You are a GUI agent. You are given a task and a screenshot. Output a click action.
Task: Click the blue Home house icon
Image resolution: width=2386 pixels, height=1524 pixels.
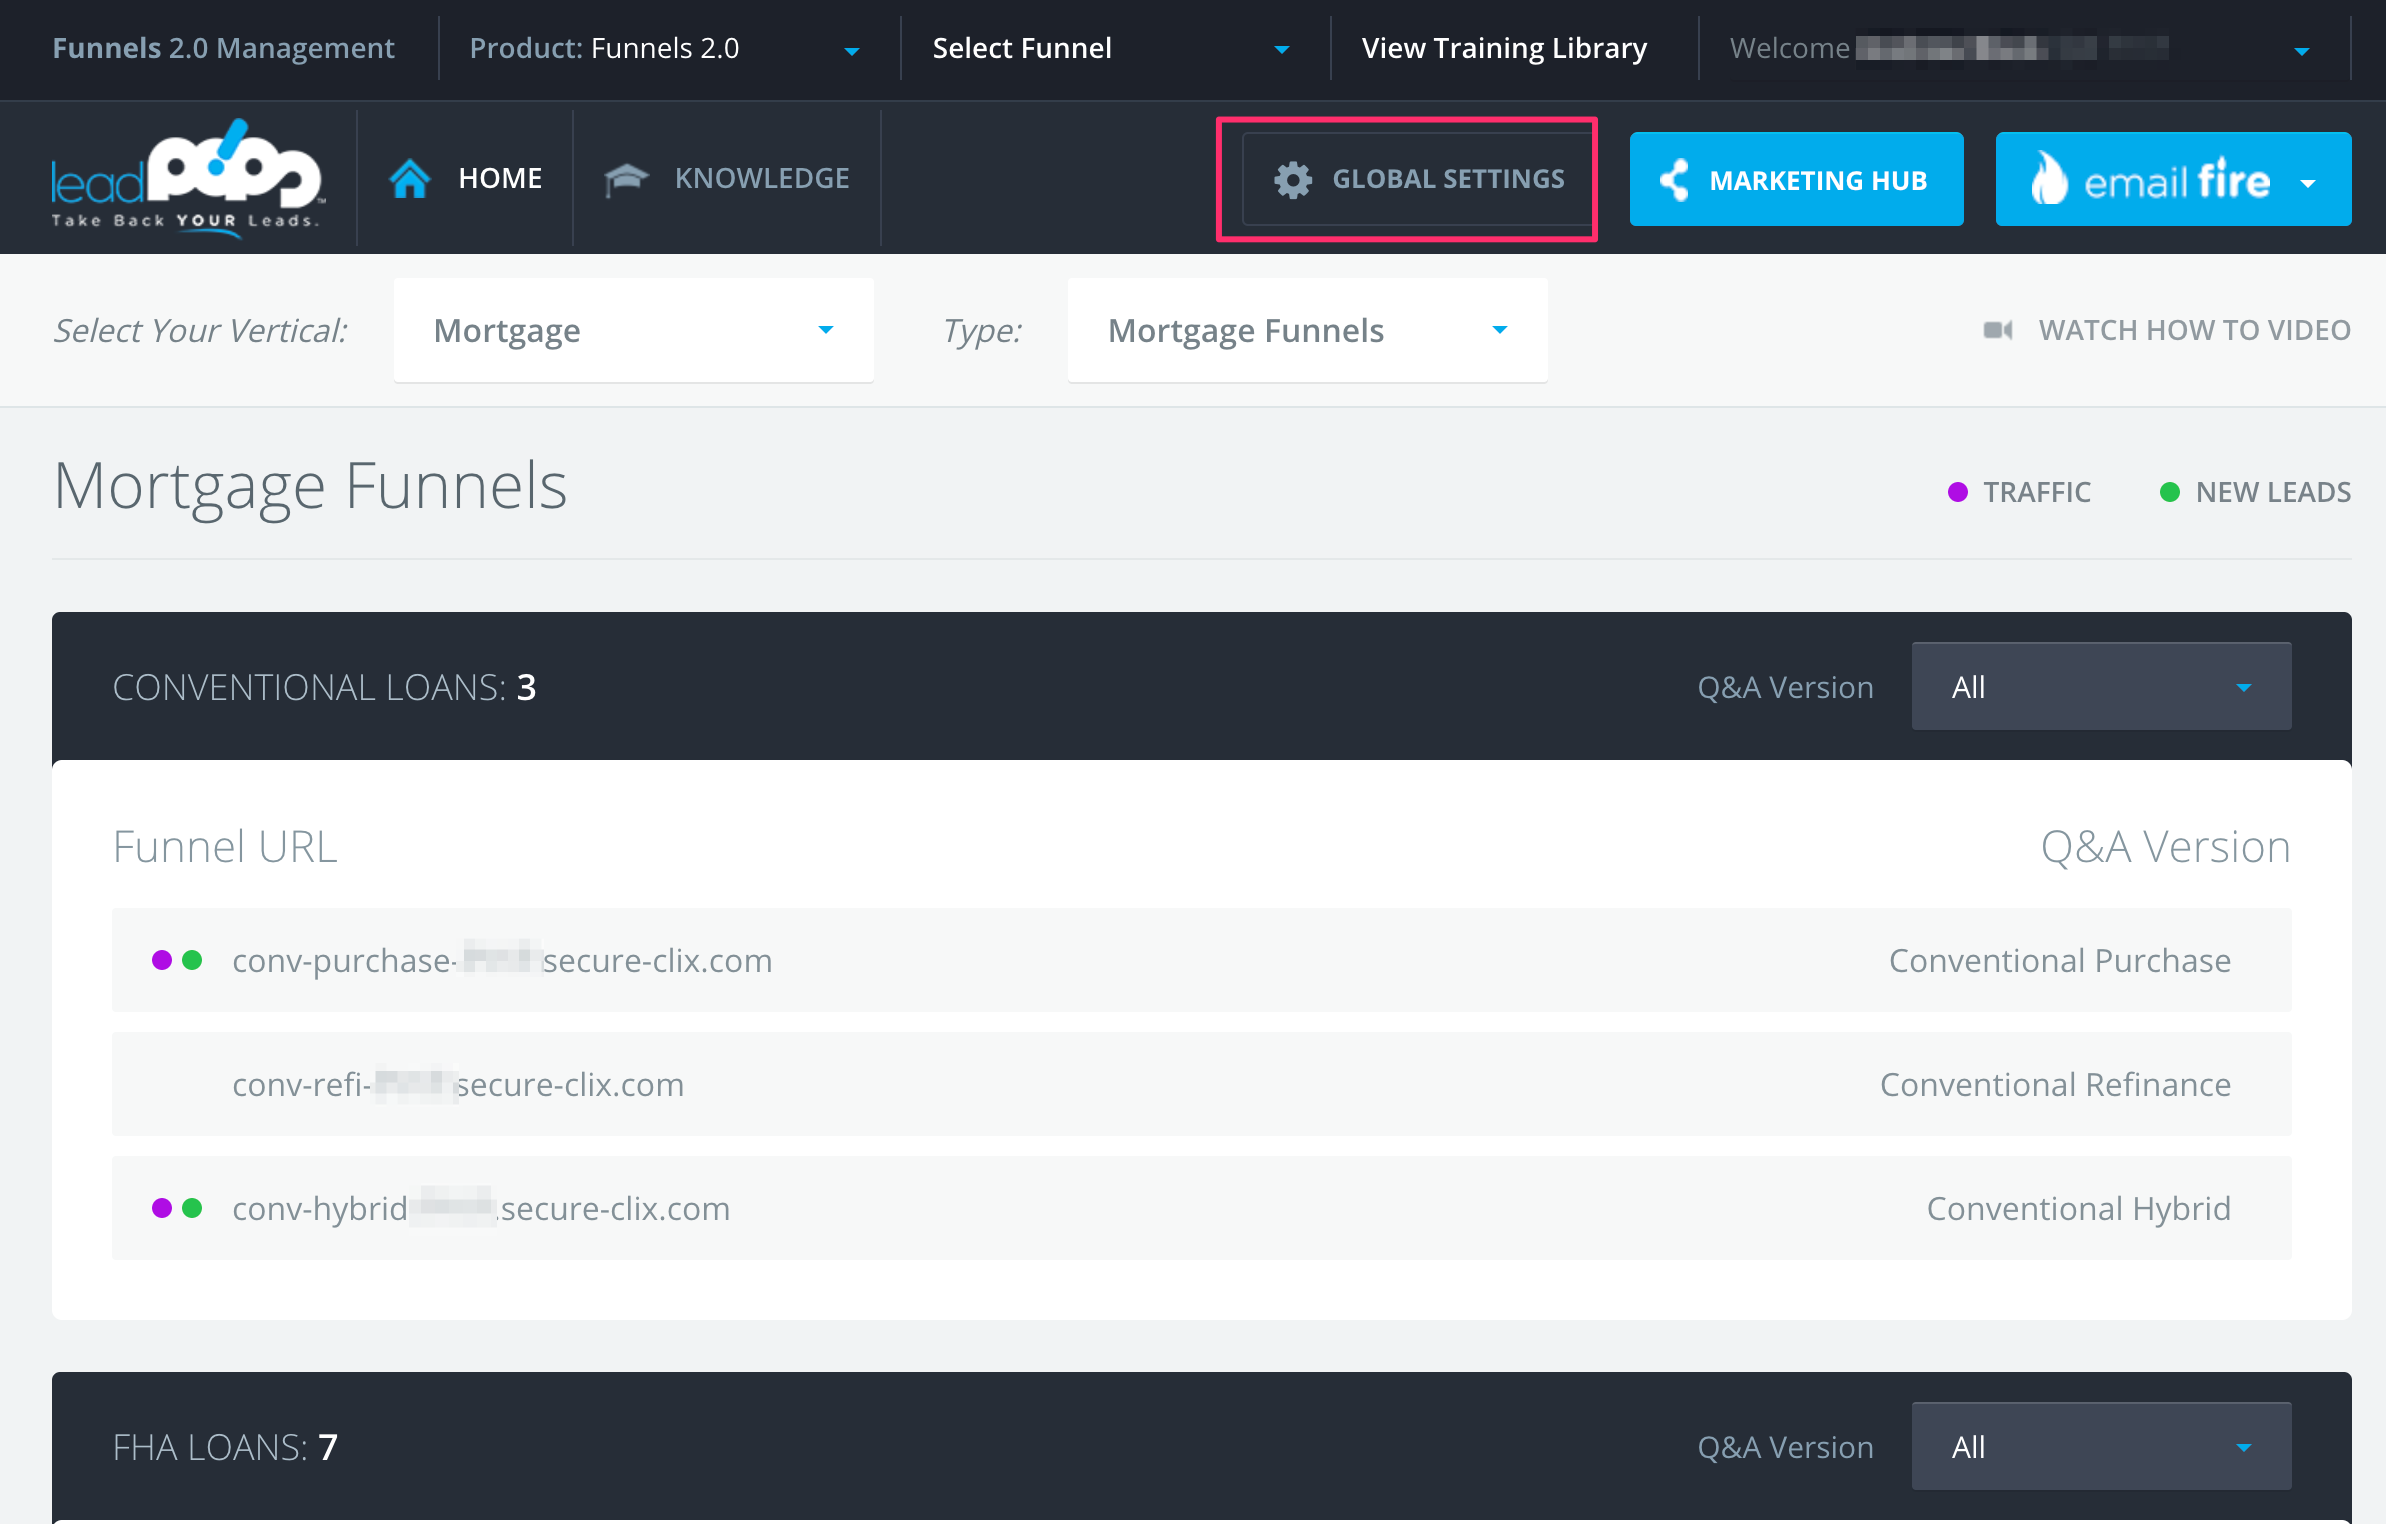(x=410, y=179)
